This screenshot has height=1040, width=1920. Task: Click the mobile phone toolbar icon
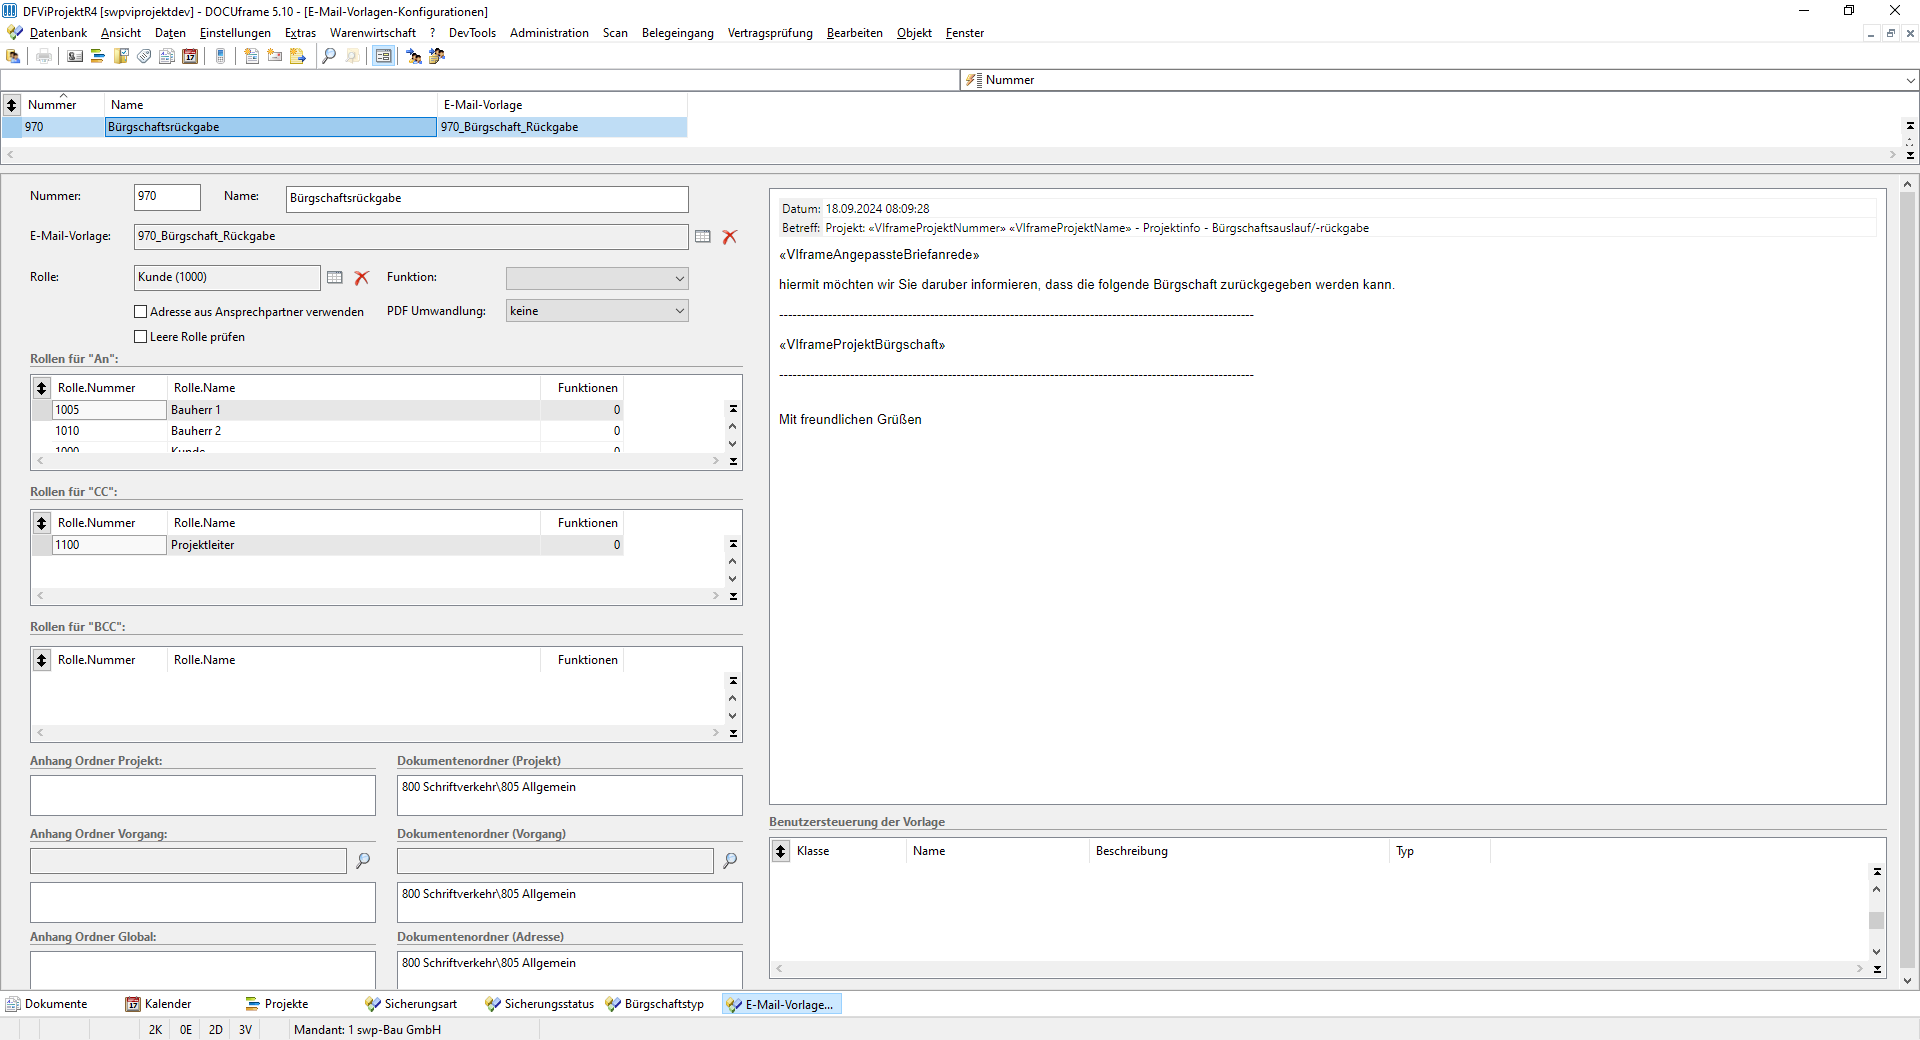[221, 56]
